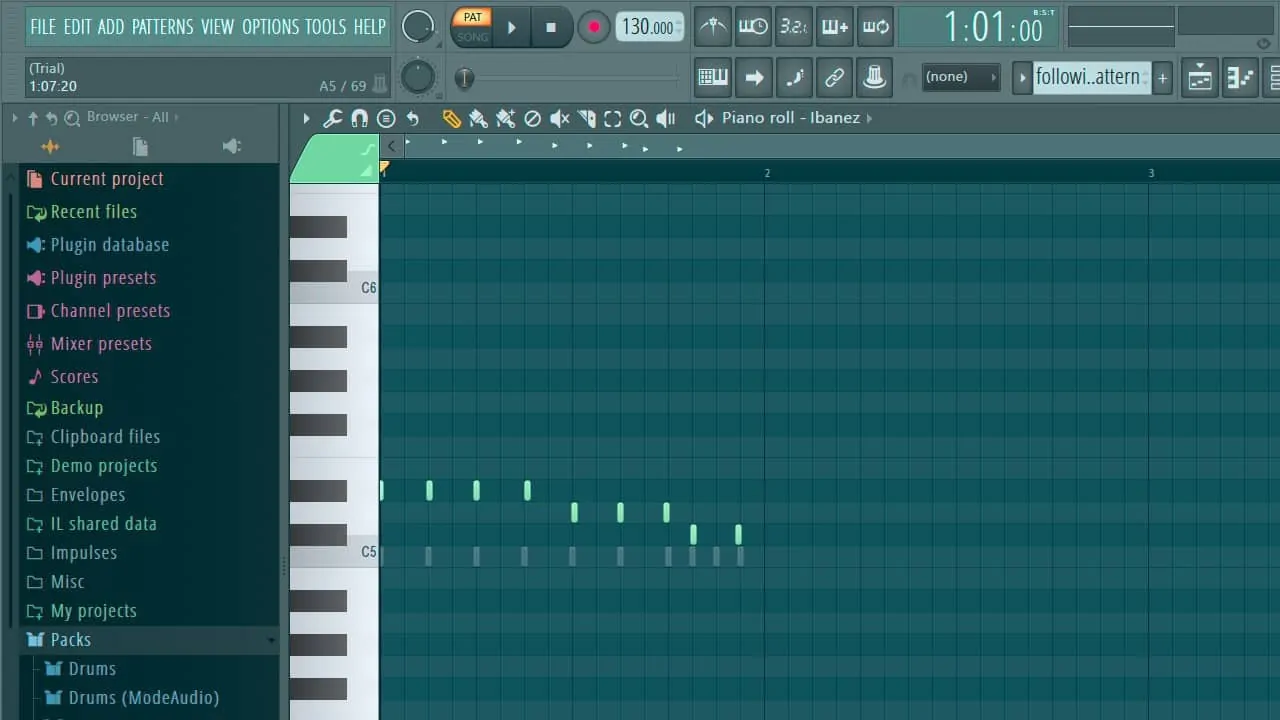1280x720 pixels.
Task: Click the piano roll undo arrow icon
Action: (412, 119)
